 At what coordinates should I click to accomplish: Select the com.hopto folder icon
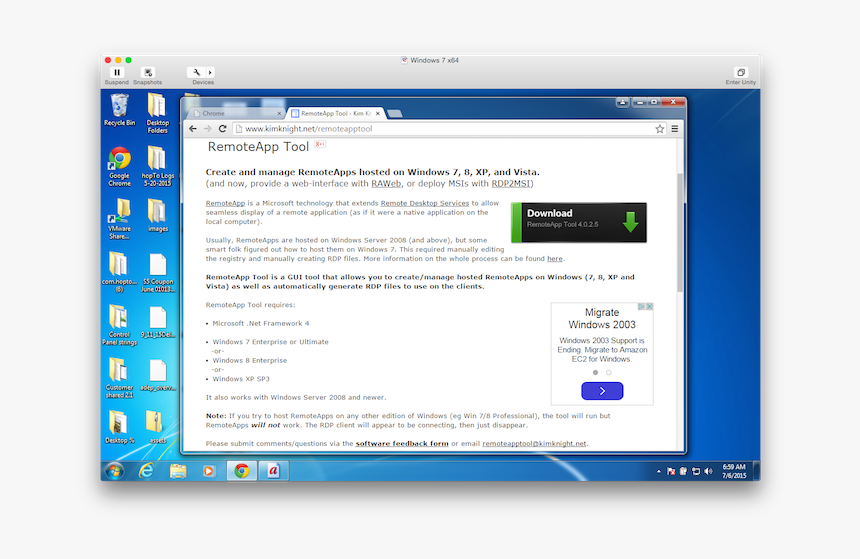119,272
